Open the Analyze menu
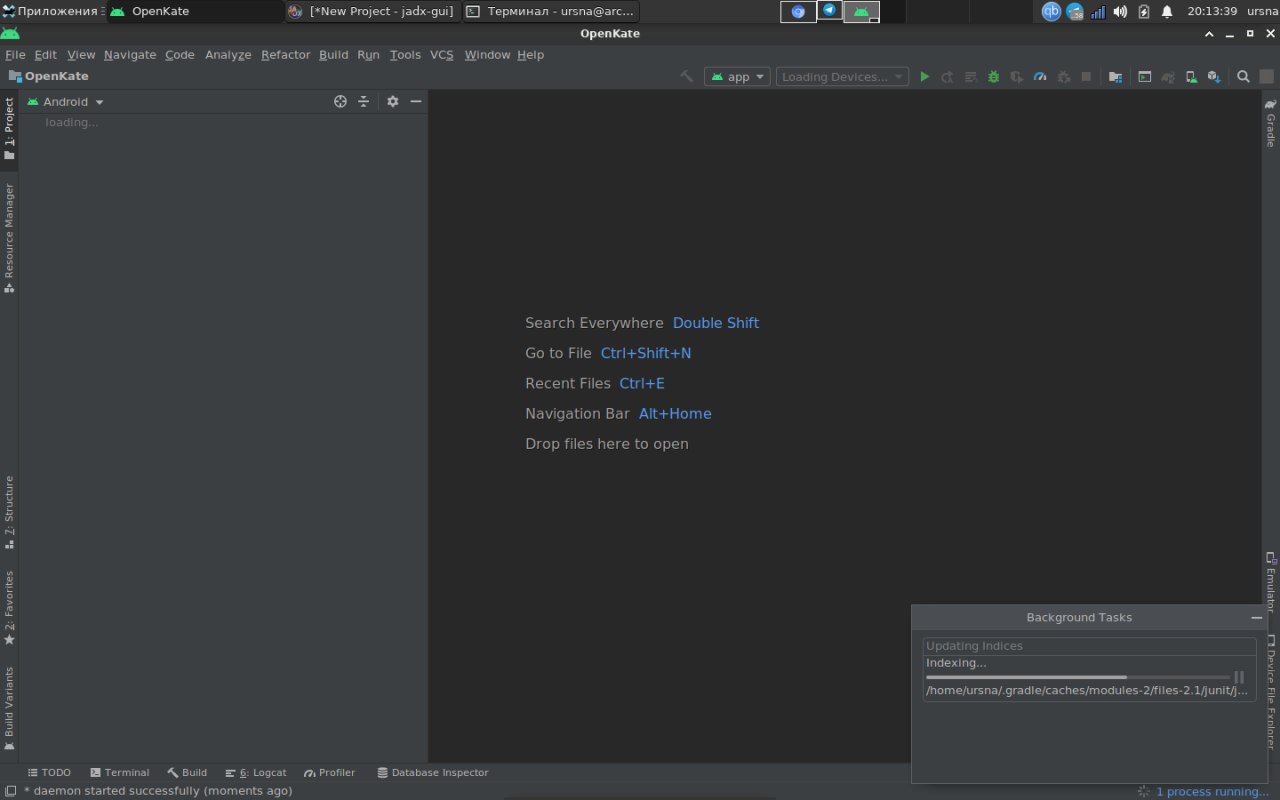Viewport: 1280px width, 800px height. tap(228, 55)
